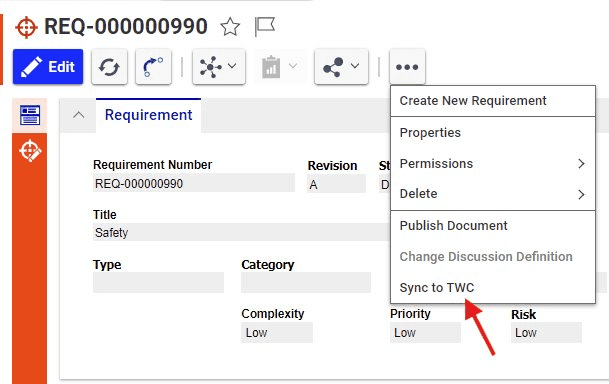Click the blue Edit button

tap(48, 67)
